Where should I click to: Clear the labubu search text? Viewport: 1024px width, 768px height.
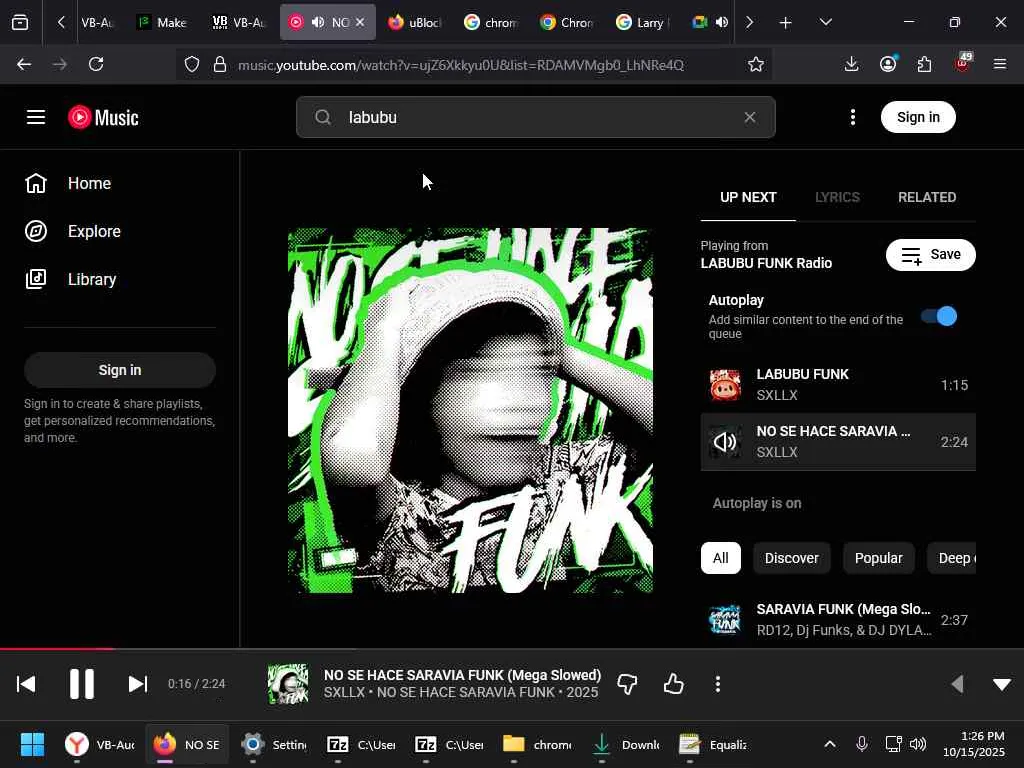point(750,118)
